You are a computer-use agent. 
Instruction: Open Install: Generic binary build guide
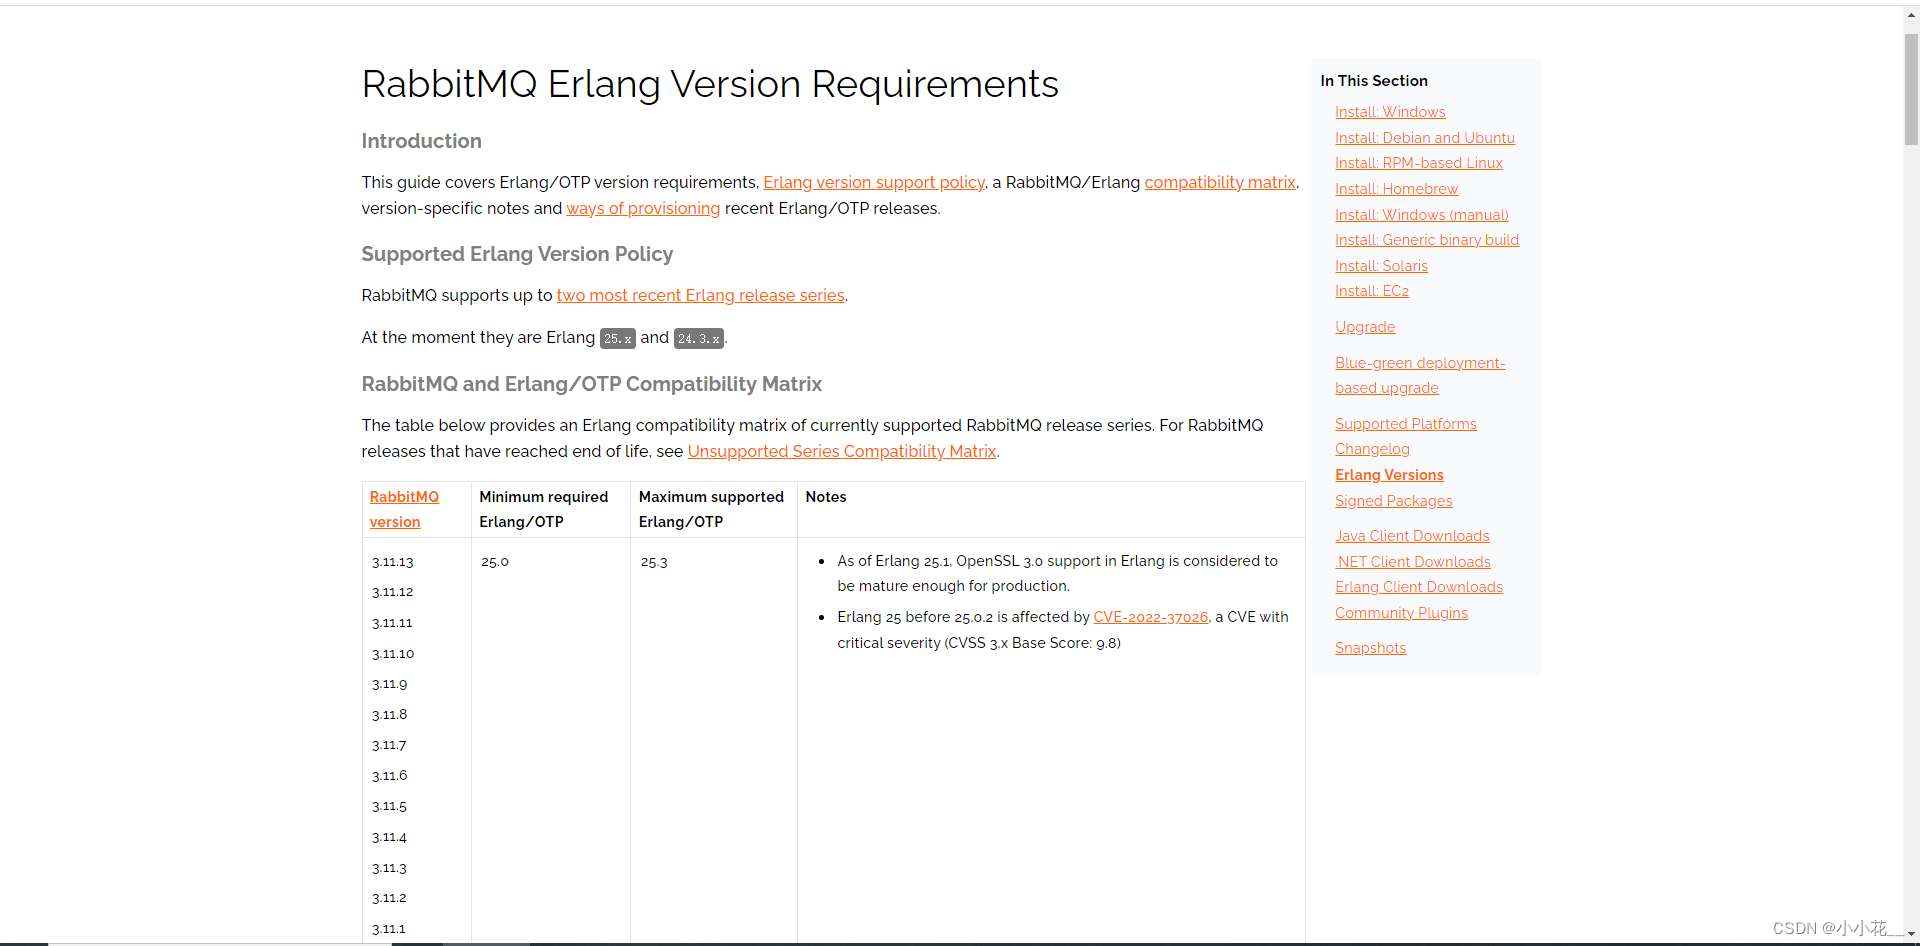pos(1427,240)
